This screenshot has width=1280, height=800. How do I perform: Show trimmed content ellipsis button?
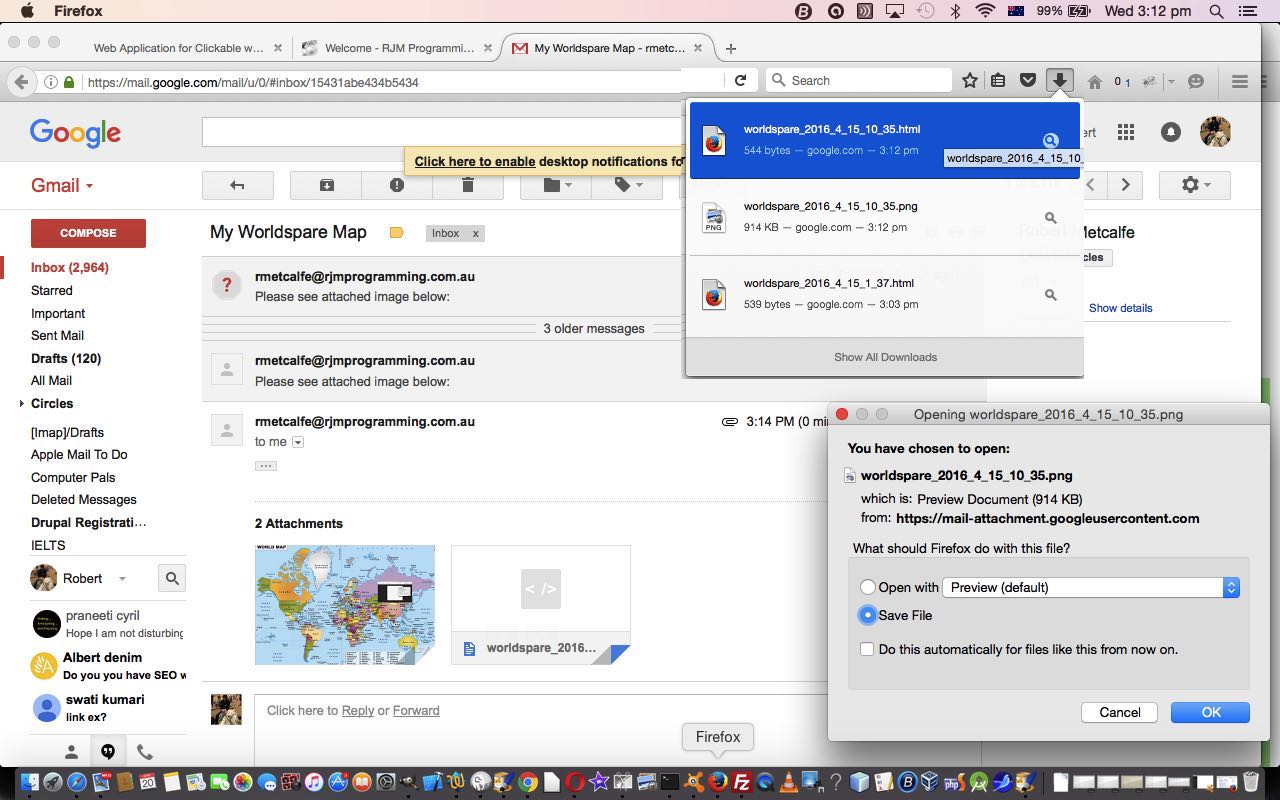tap(265, 466)
